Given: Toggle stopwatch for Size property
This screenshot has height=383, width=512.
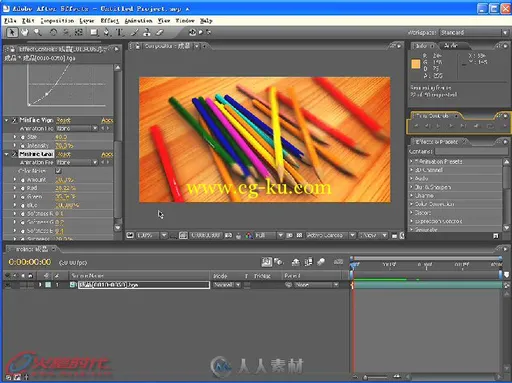Looking at the screenshot, I should click(23, 137).
